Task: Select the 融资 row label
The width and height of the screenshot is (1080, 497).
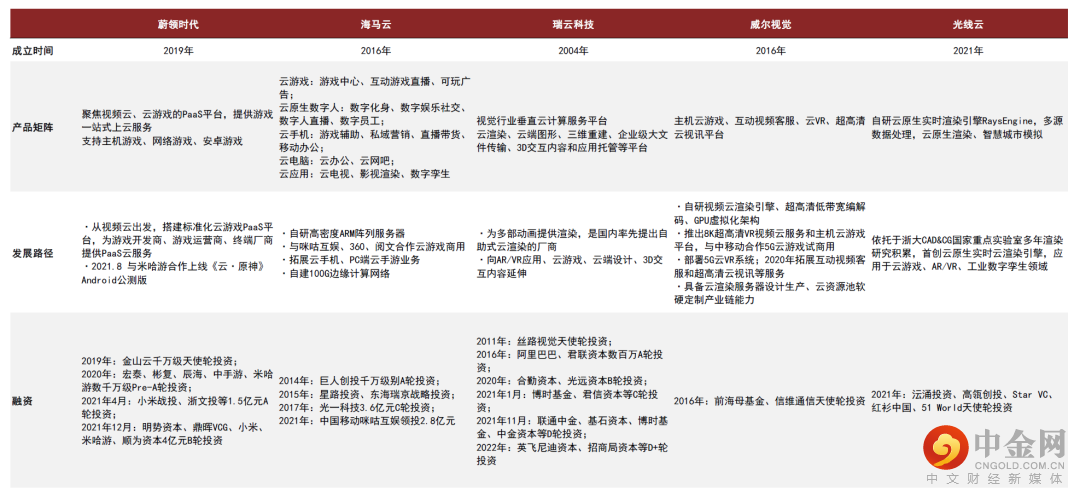Action: click(x=22, y=401)
